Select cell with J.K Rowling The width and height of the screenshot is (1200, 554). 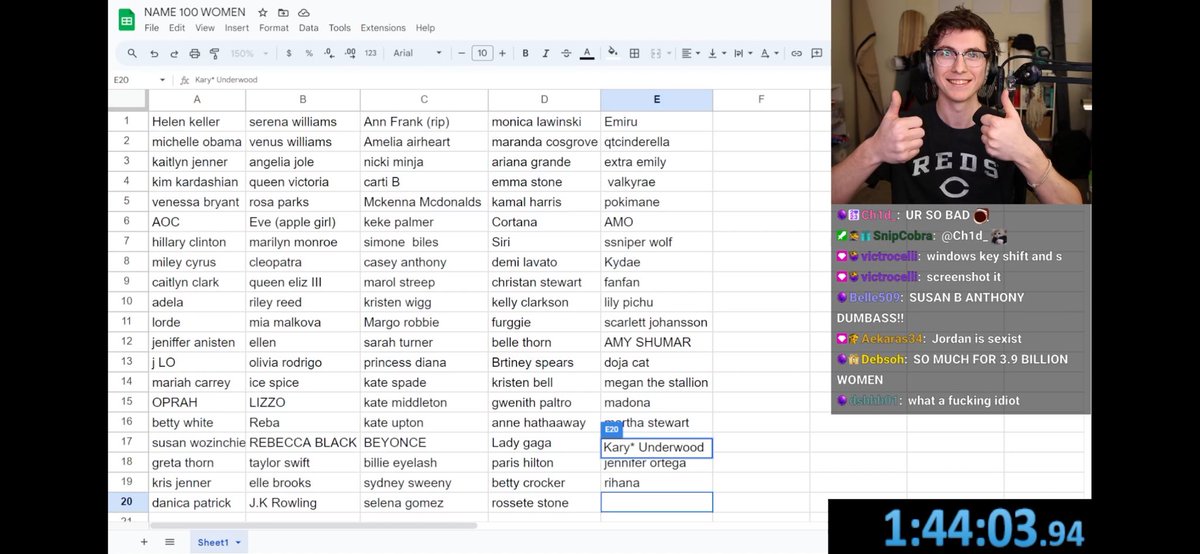click(303, 503)
